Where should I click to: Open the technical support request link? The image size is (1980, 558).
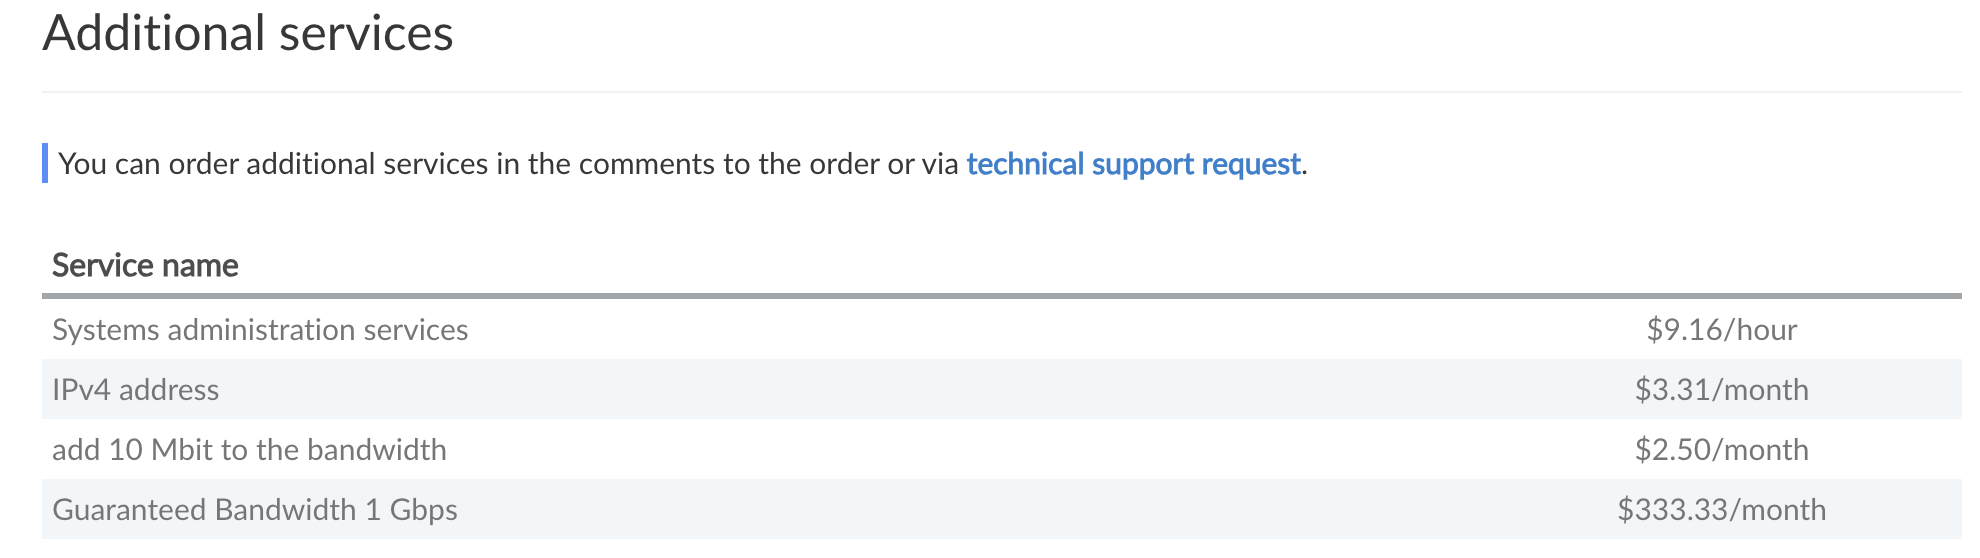1133,164
